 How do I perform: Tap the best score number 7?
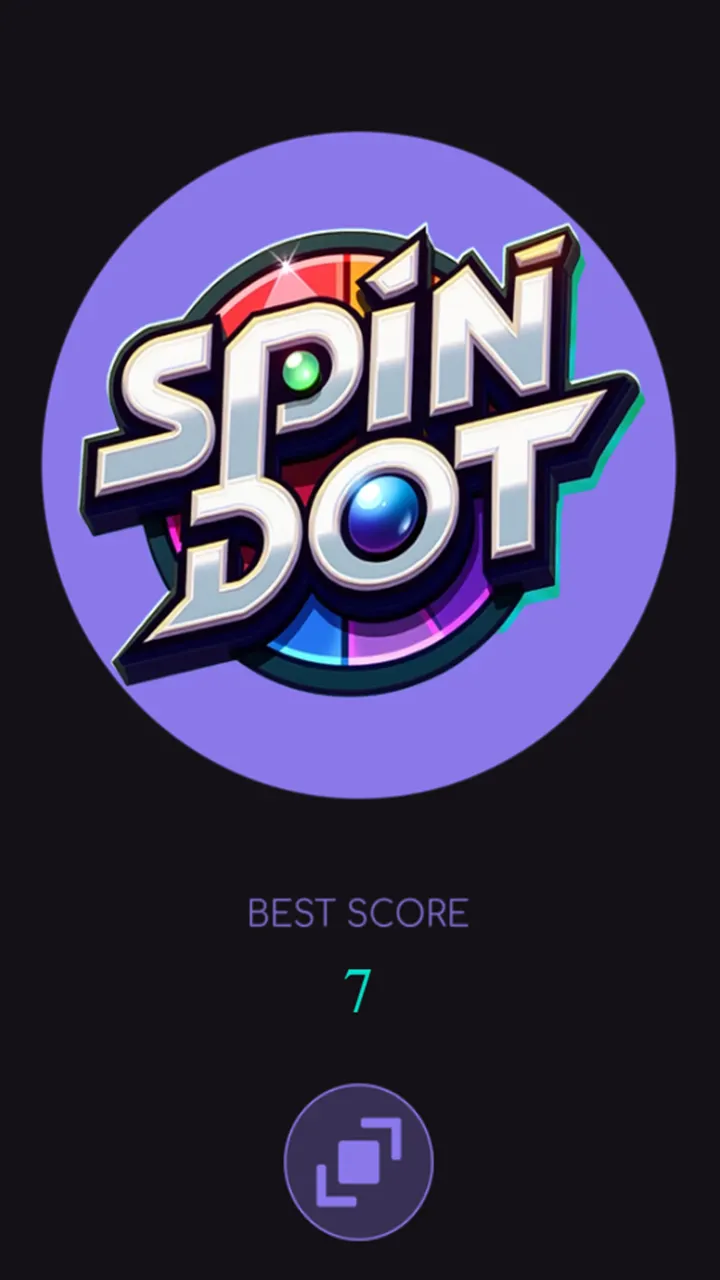click(358, 991)
